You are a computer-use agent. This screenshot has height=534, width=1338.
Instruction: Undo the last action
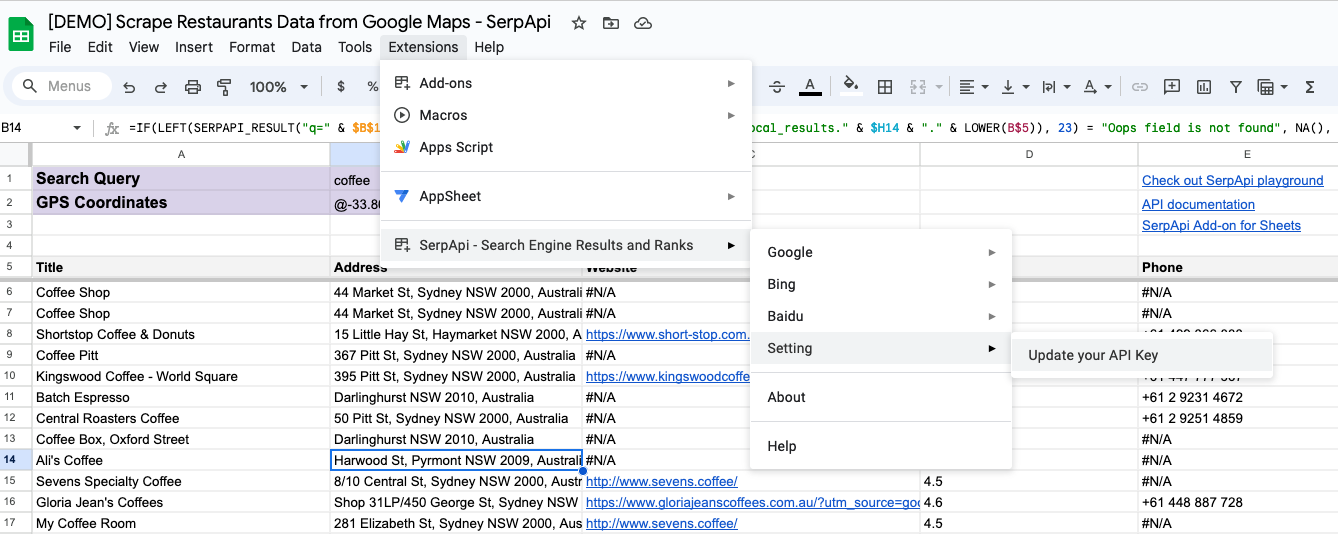pyautogui.click(x=129, y=87)
